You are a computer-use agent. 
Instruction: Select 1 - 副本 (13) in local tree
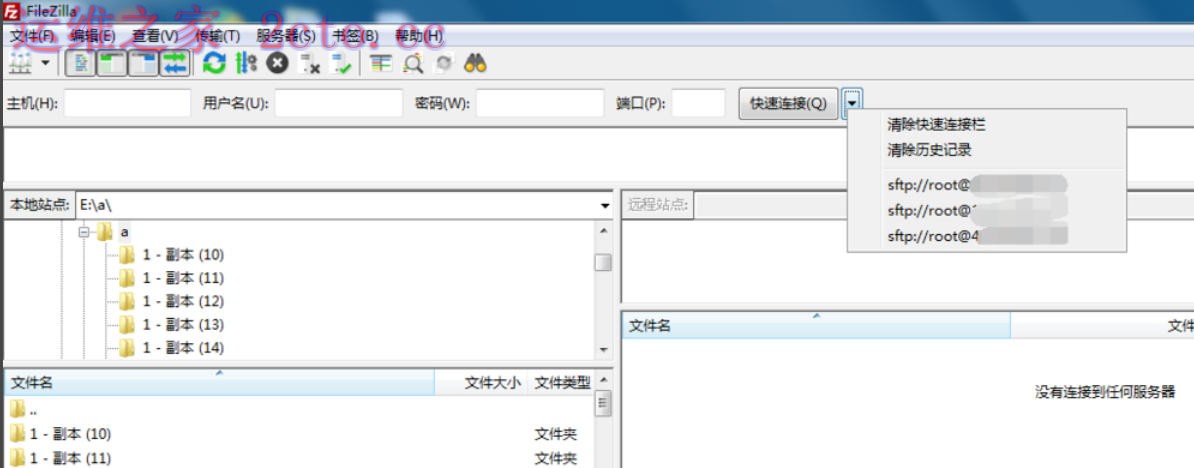pos(184,325)
